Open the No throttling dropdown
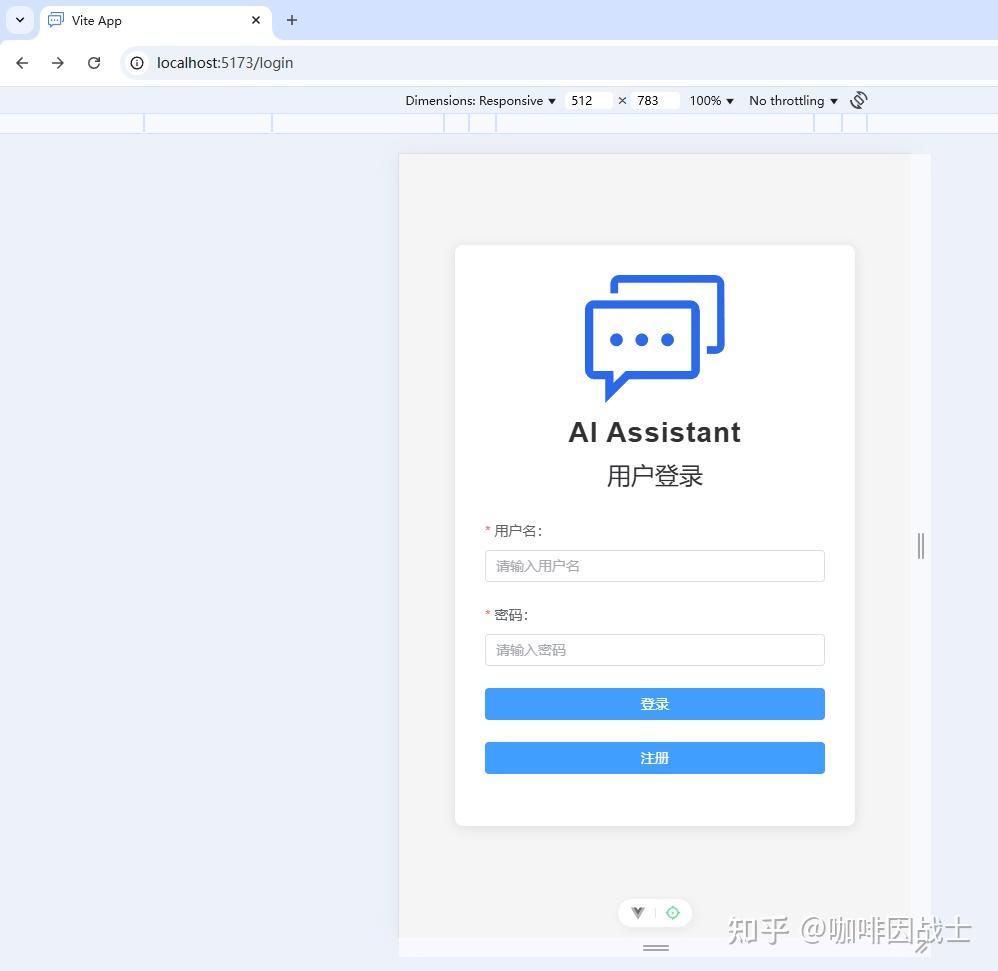The width and height of the screenshot is (998, 971). (792, 100)
